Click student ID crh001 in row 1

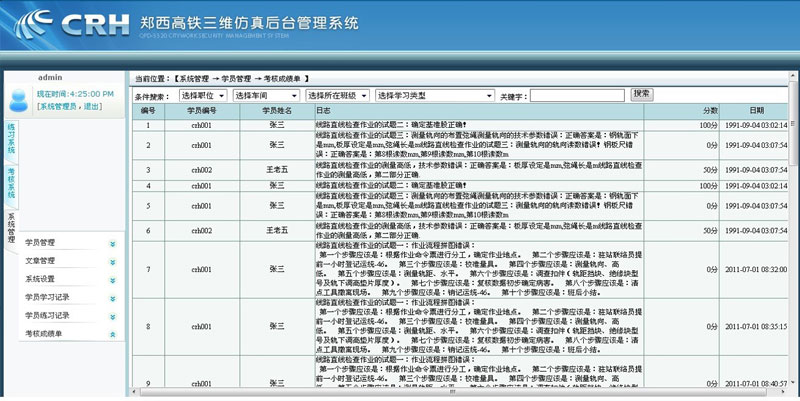[x=202, y=126]
